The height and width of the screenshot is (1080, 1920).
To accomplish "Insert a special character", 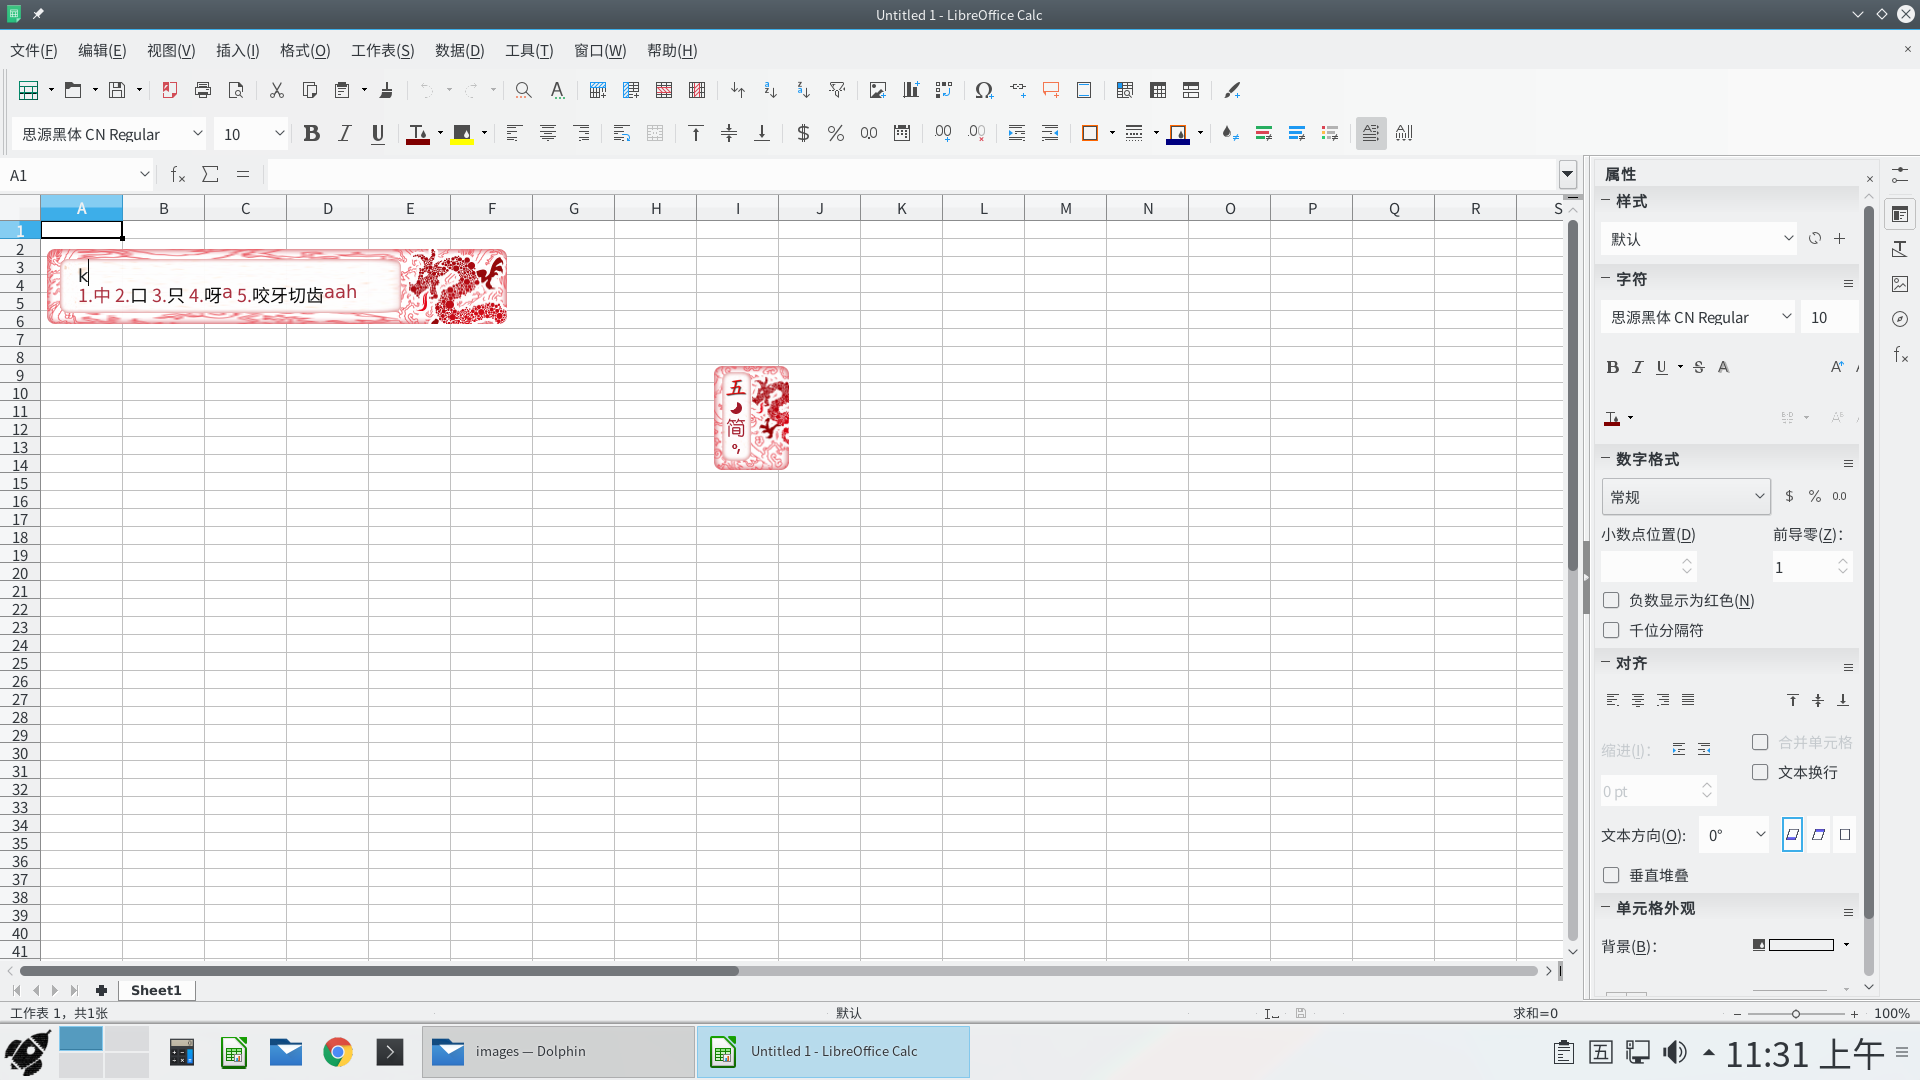I will (983, 90).
